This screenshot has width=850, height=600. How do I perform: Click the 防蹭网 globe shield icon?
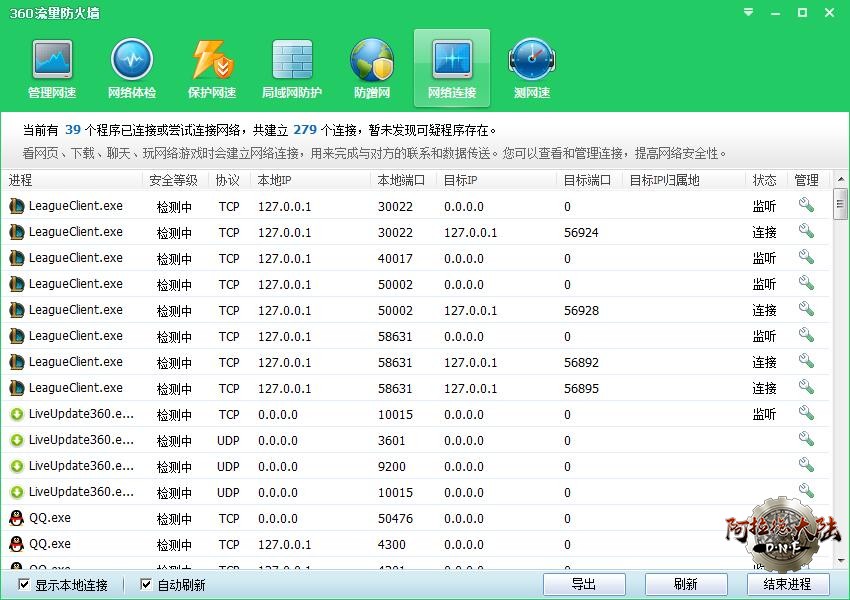pos(372,61)
